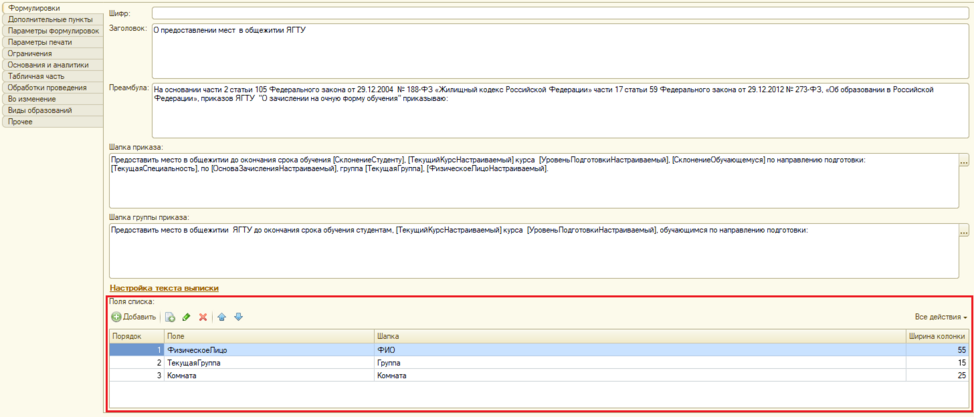This screenshot has width=974, height=417.
Task: Click the Шифр input field
Action: [x=560, y=13]
